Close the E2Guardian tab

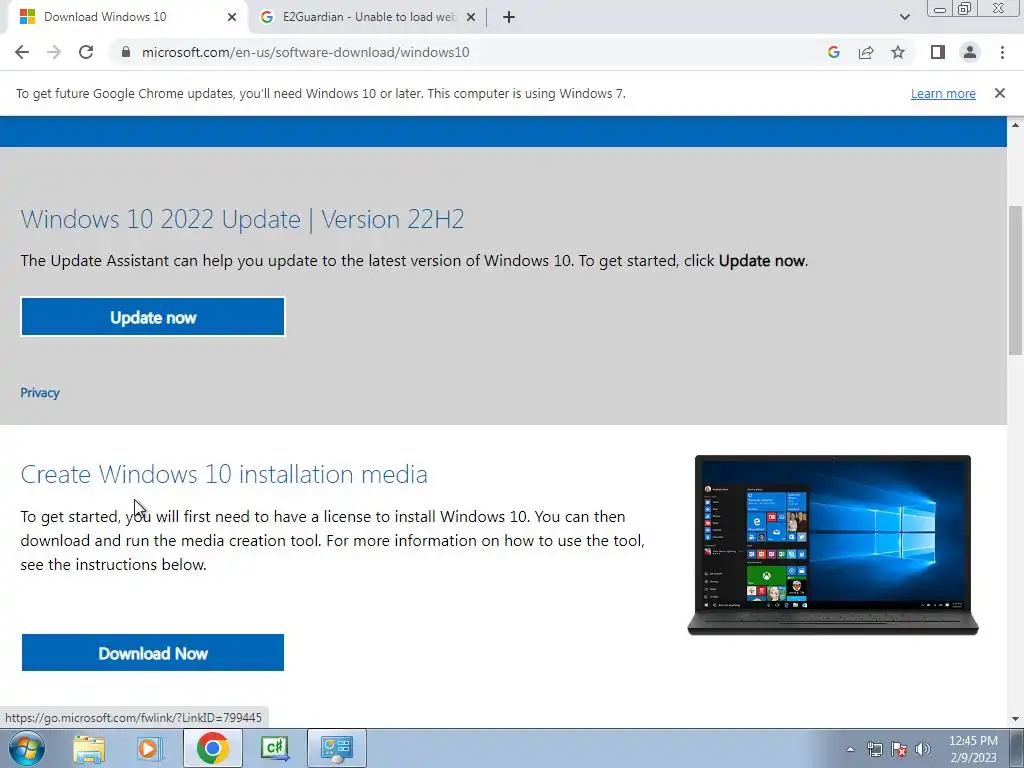[471, 17]
